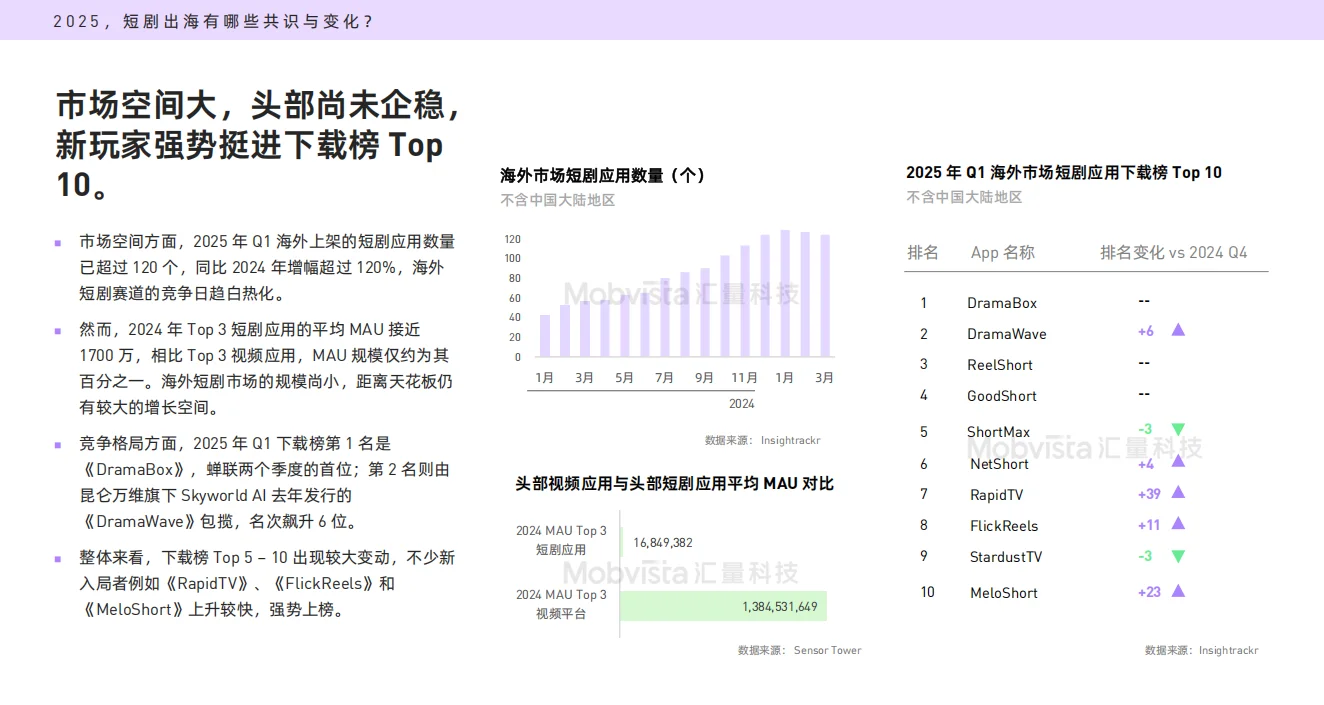Click the up triangle beside RapidTV's +39
The width and height of the screenshot is (1324, 705).
(x=1178, y=494)
